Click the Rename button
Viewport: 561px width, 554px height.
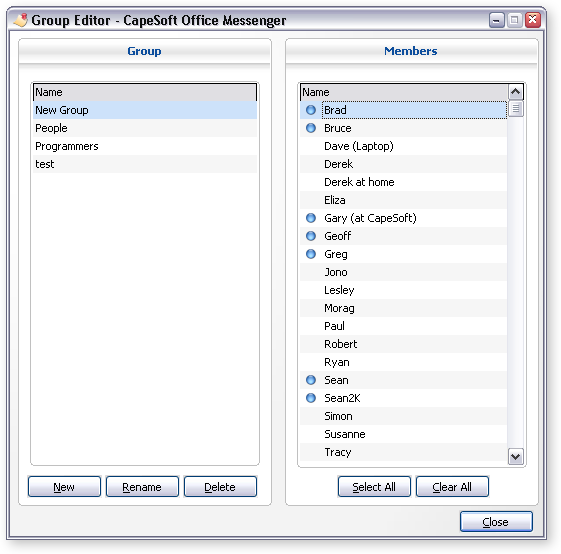142,487
